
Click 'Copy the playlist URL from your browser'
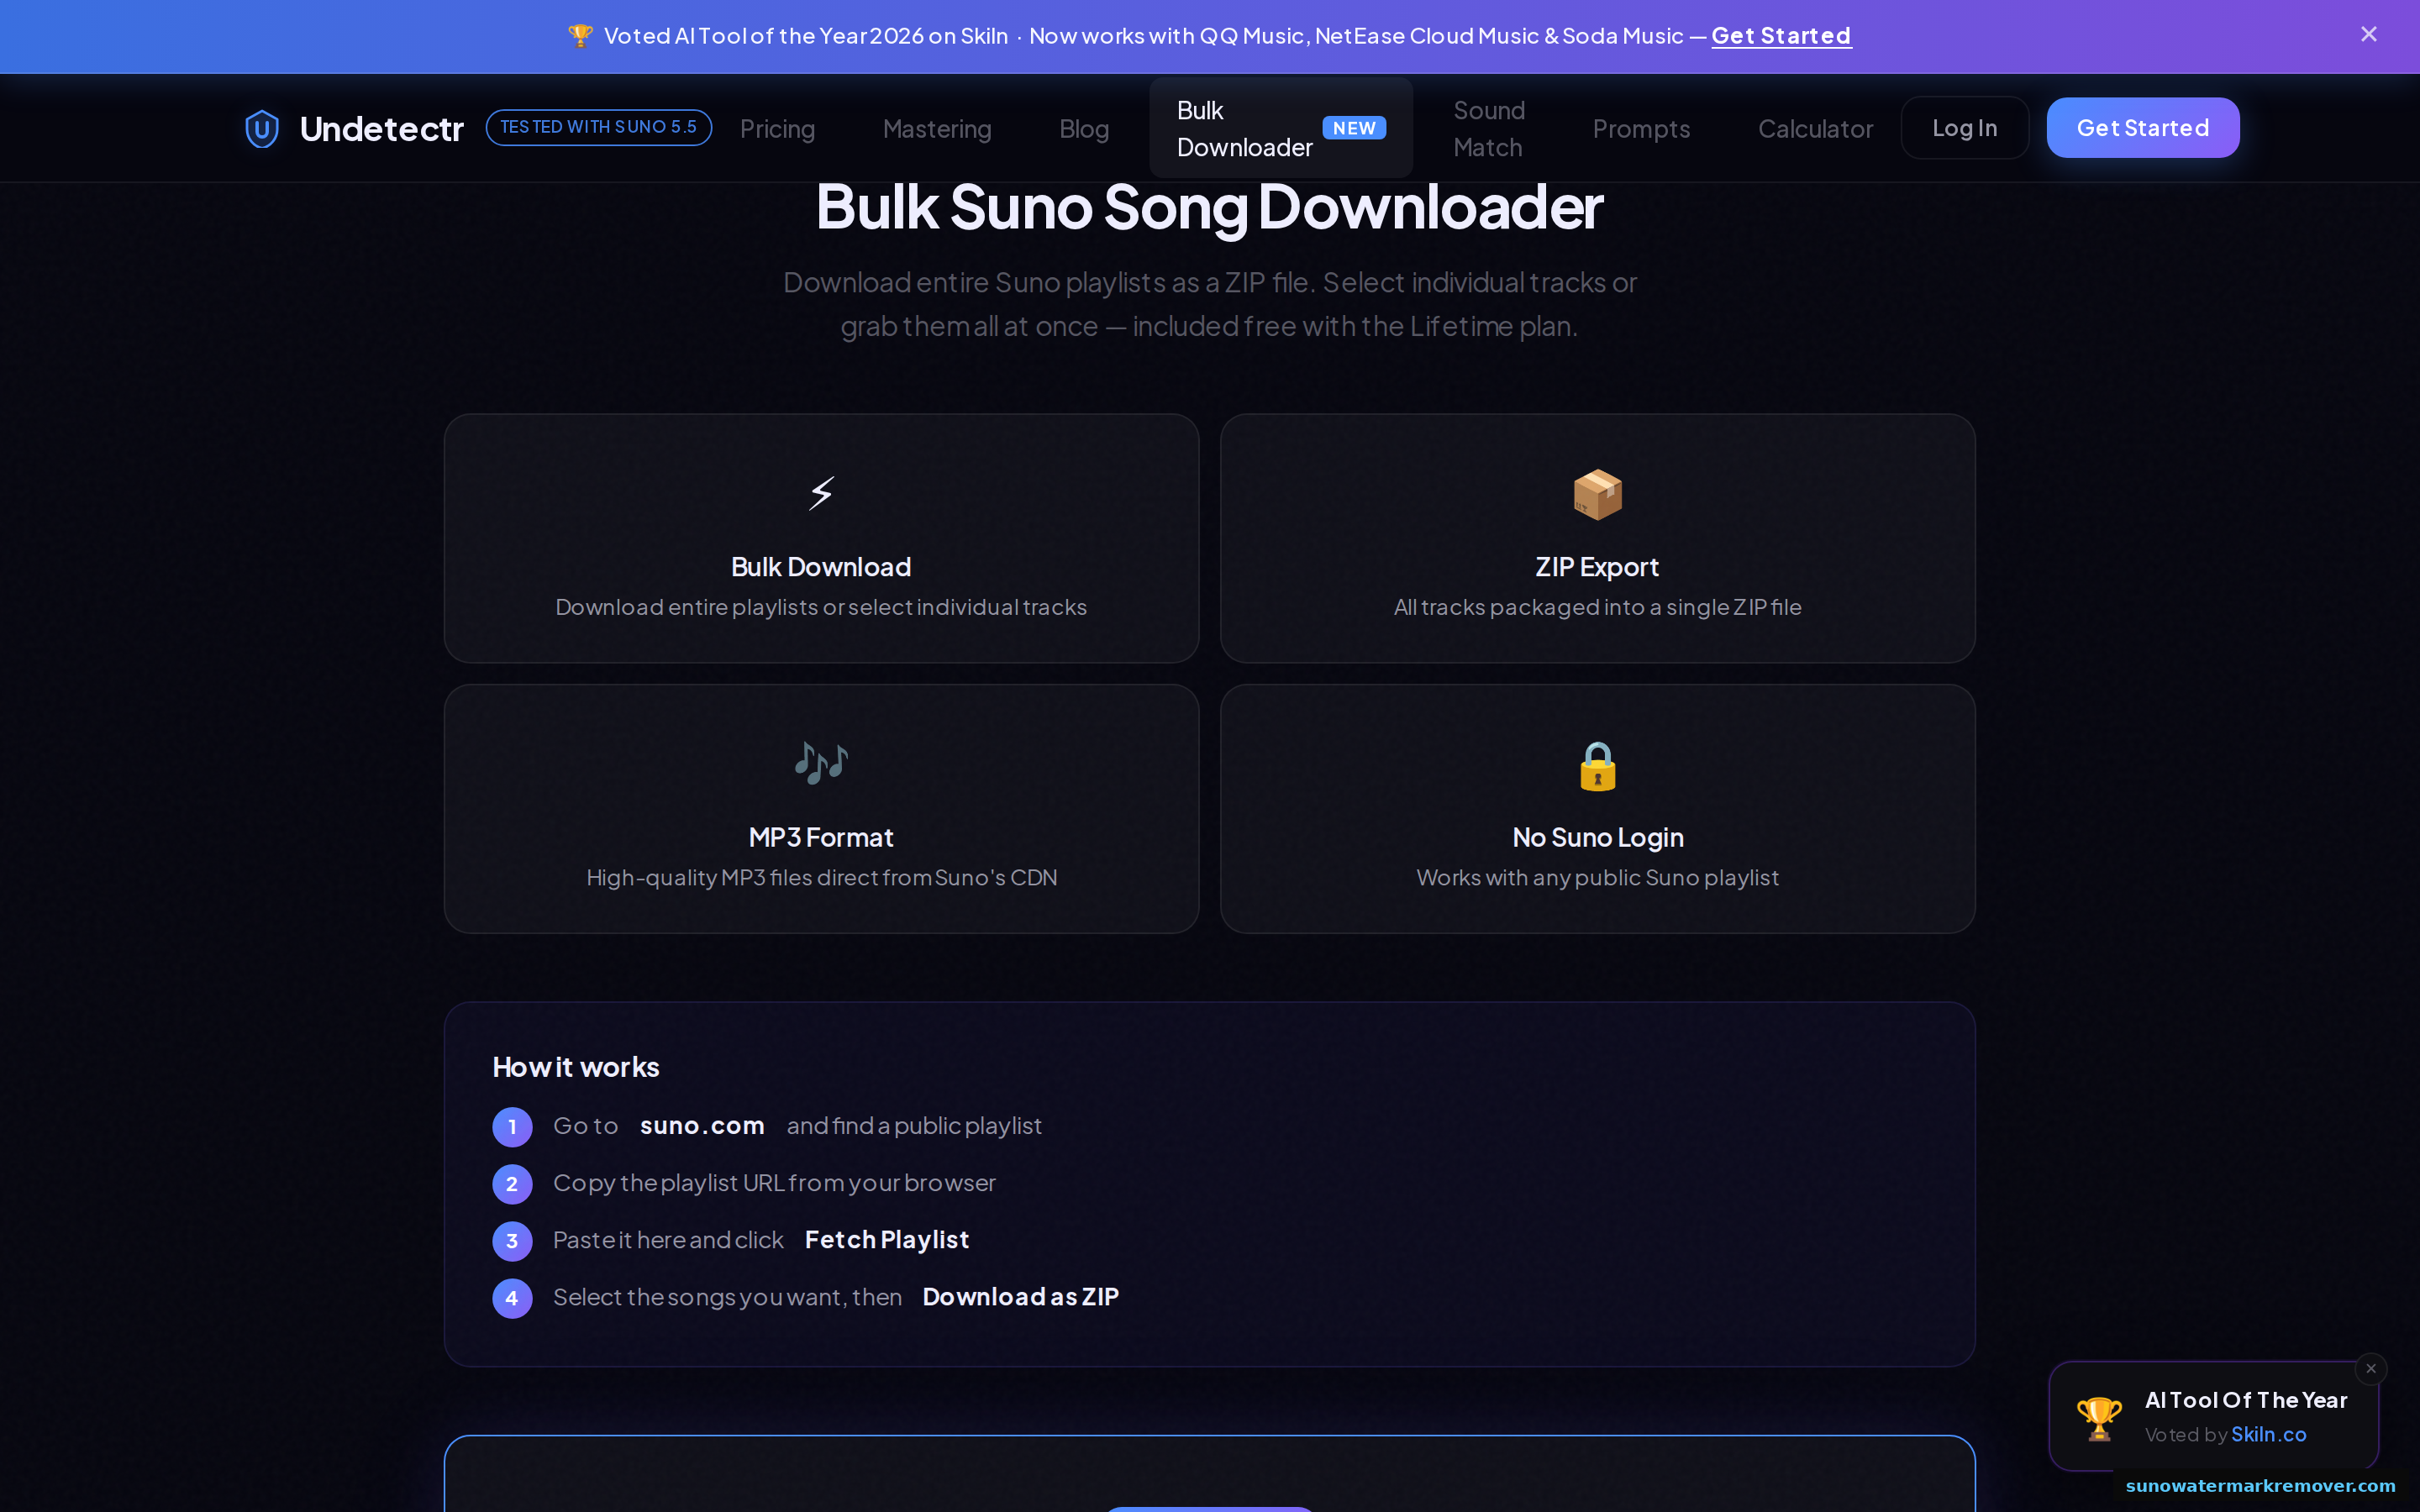click(x=774, y=1183)
